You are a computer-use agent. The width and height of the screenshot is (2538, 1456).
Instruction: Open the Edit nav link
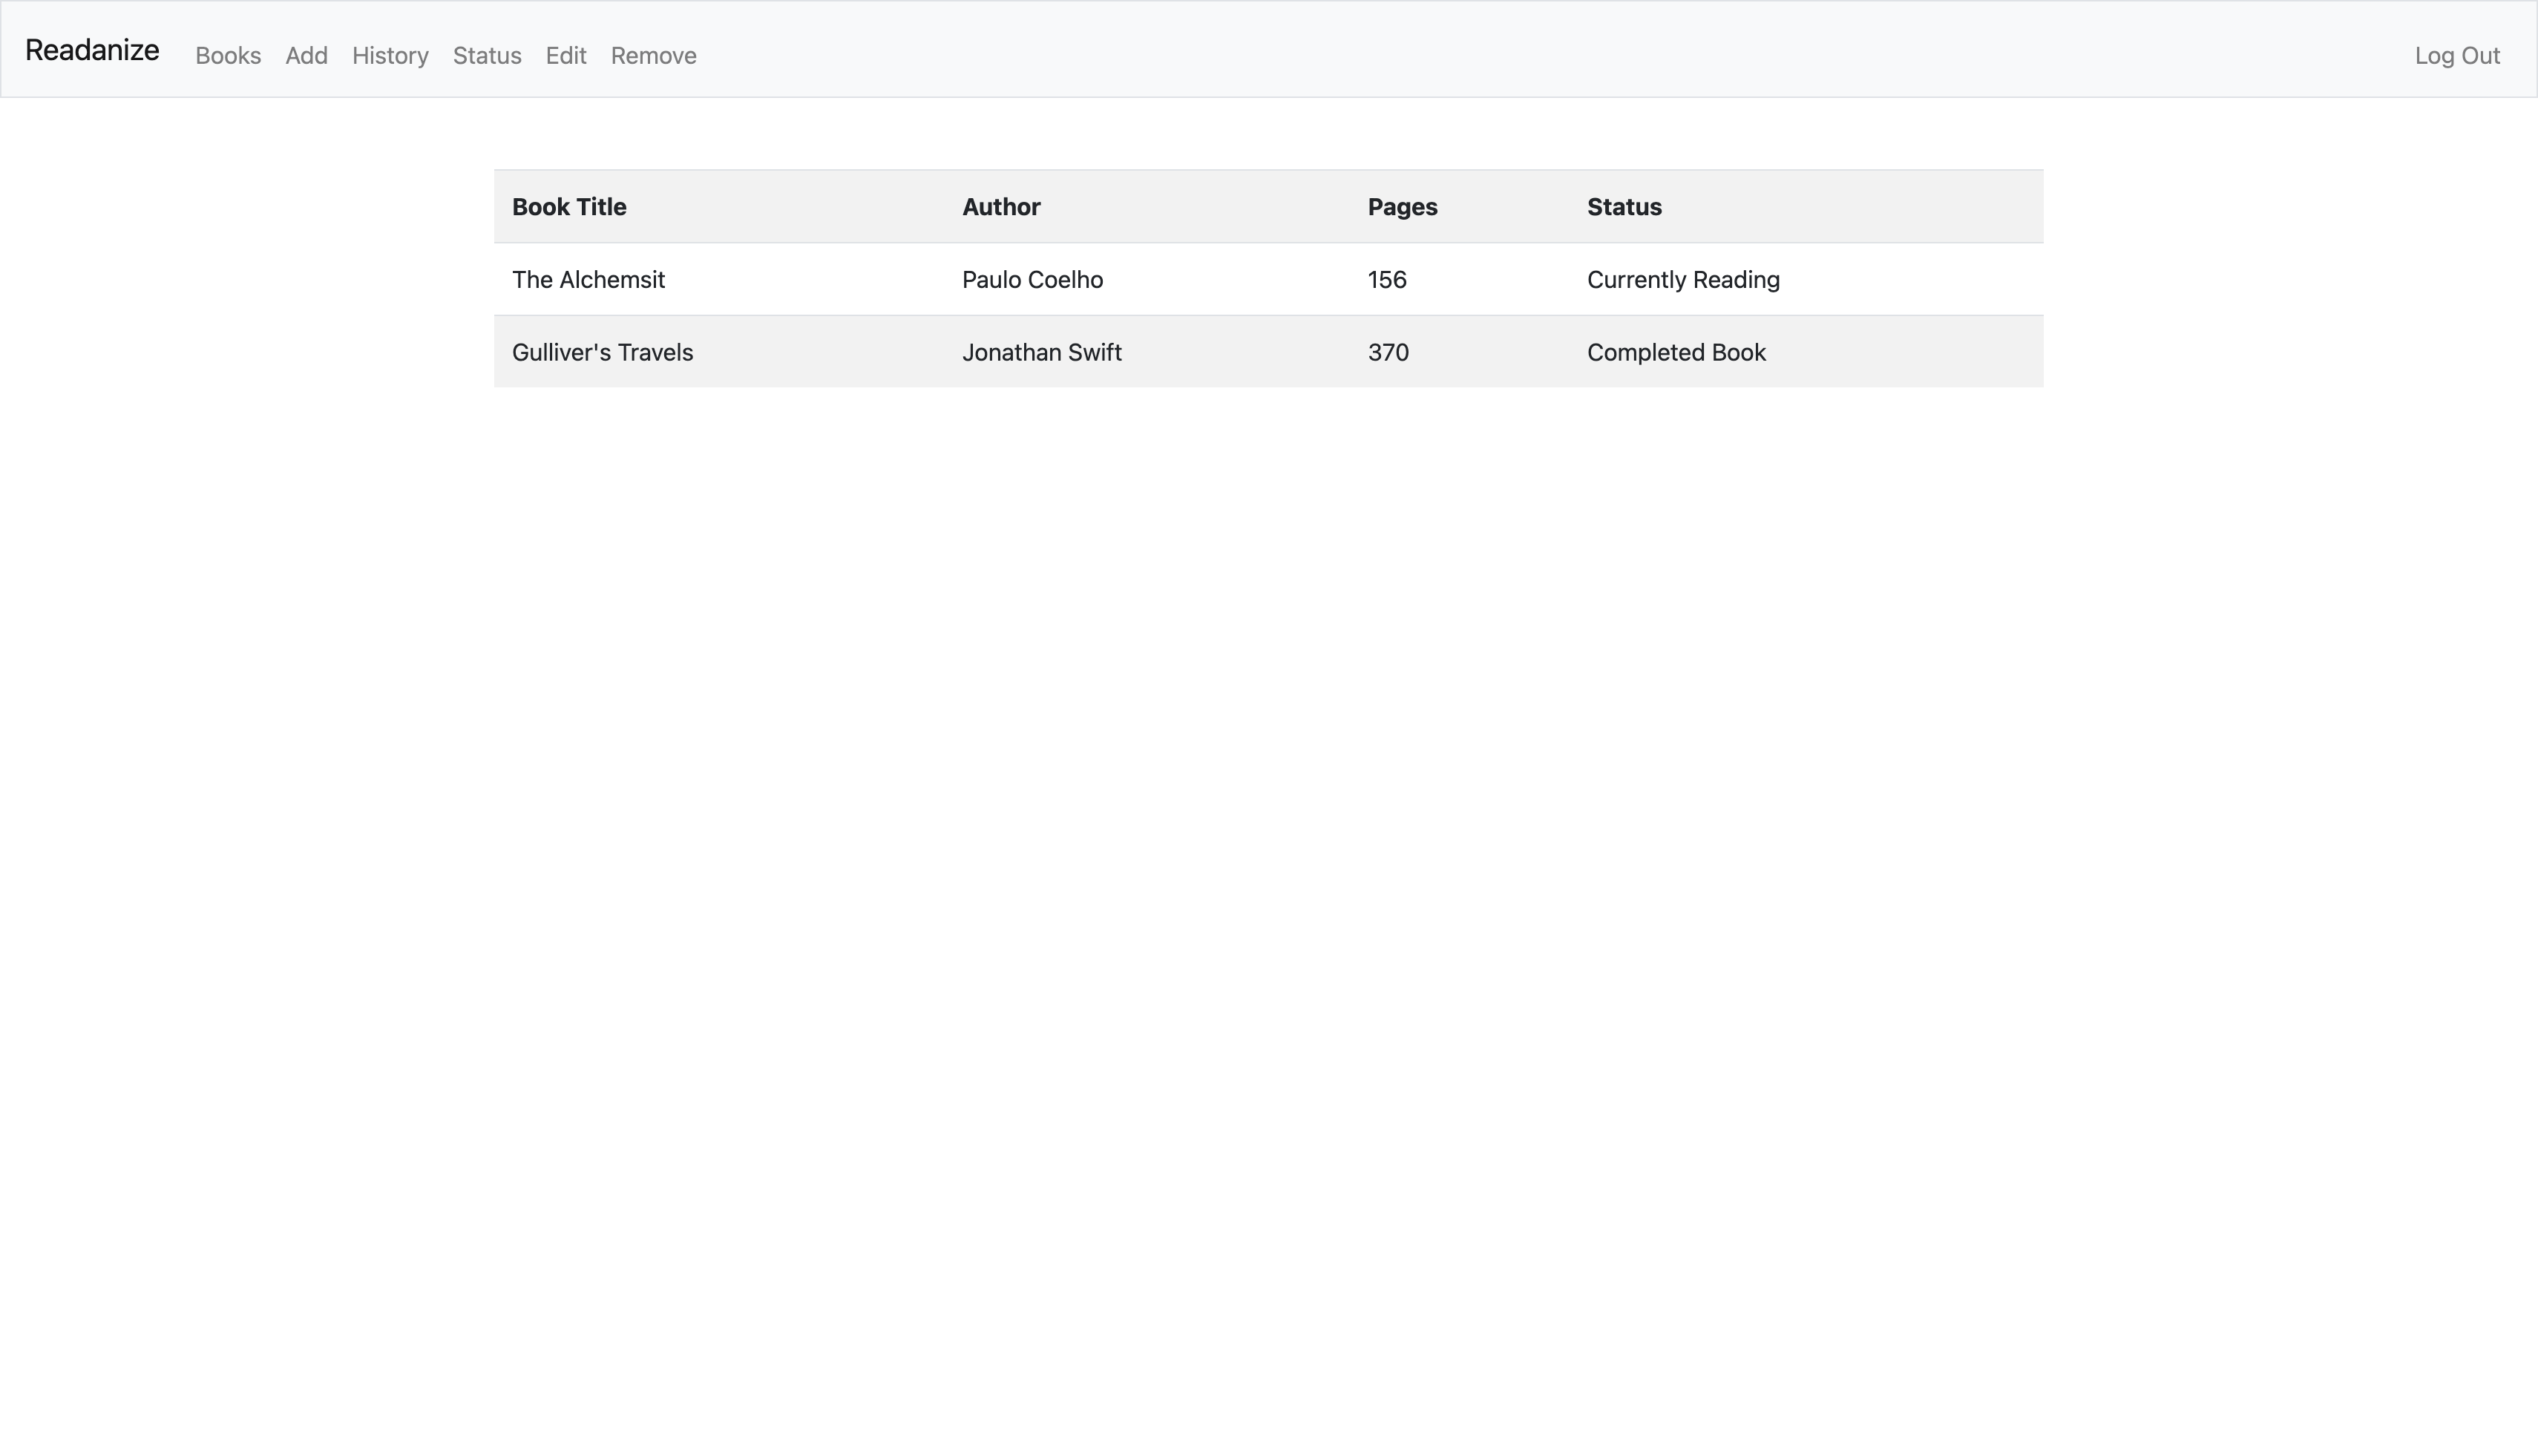[566, 56]
